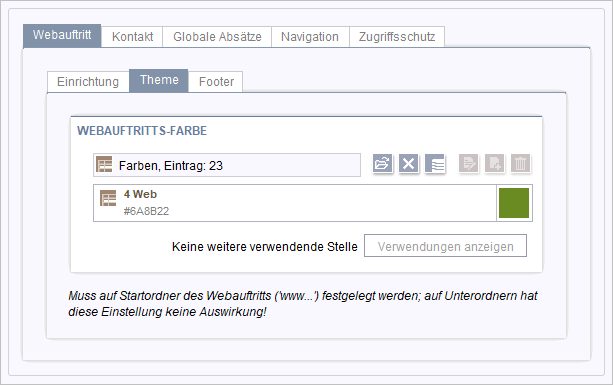Click the 4 Web entry name
The image size is (613, 385).
140,194
